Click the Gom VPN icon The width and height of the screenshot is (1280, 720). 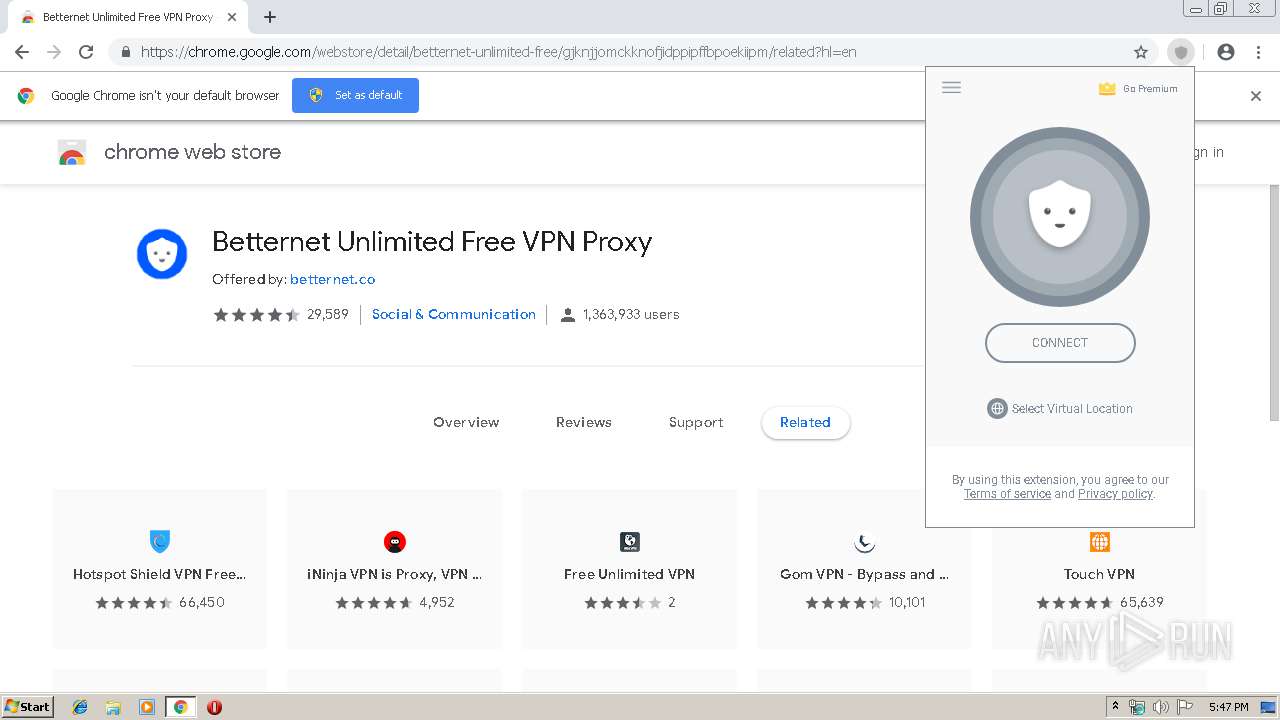click(x=865, y=542)
